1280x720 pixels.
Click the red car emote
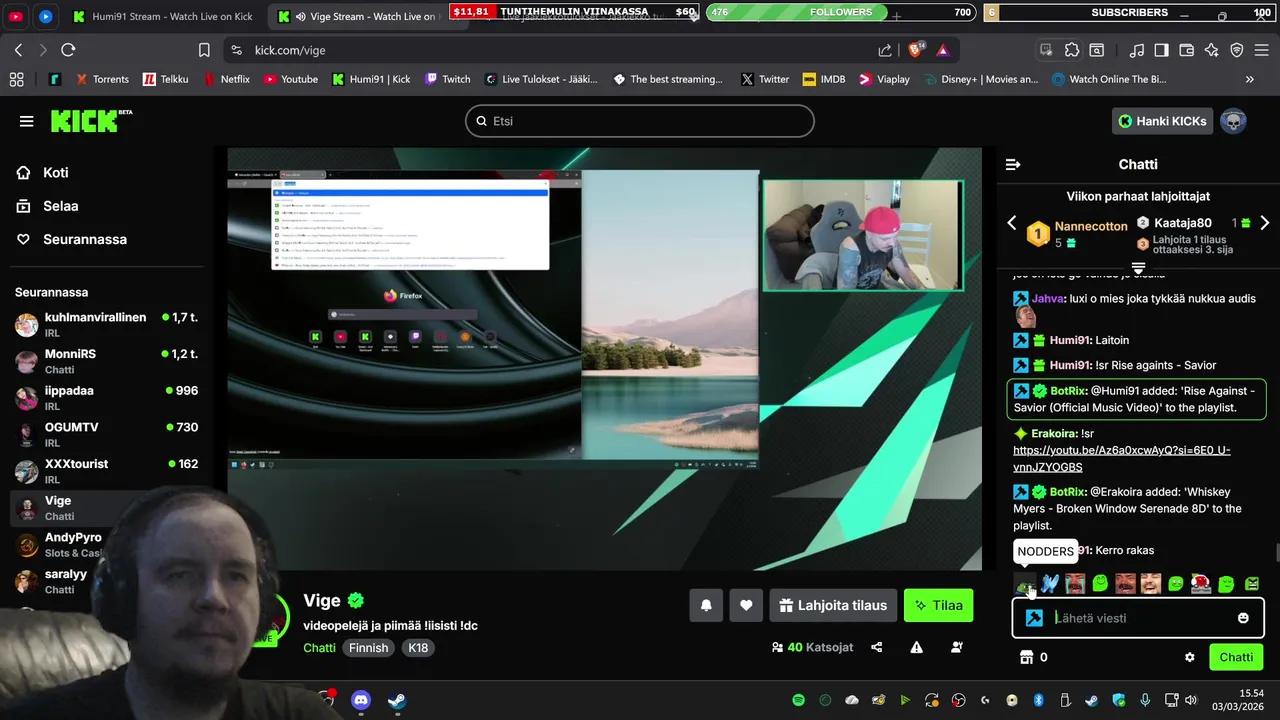[x=1201, y=584]
